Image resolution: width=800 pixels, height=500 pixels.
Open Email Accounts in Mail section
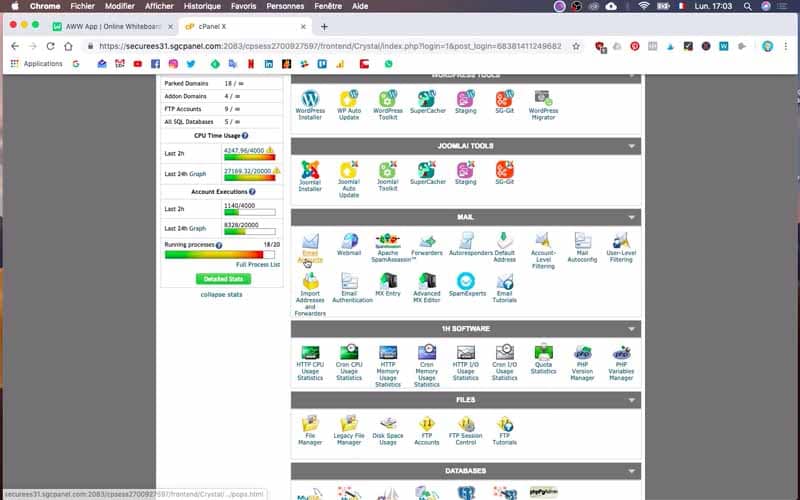(310, 248)
